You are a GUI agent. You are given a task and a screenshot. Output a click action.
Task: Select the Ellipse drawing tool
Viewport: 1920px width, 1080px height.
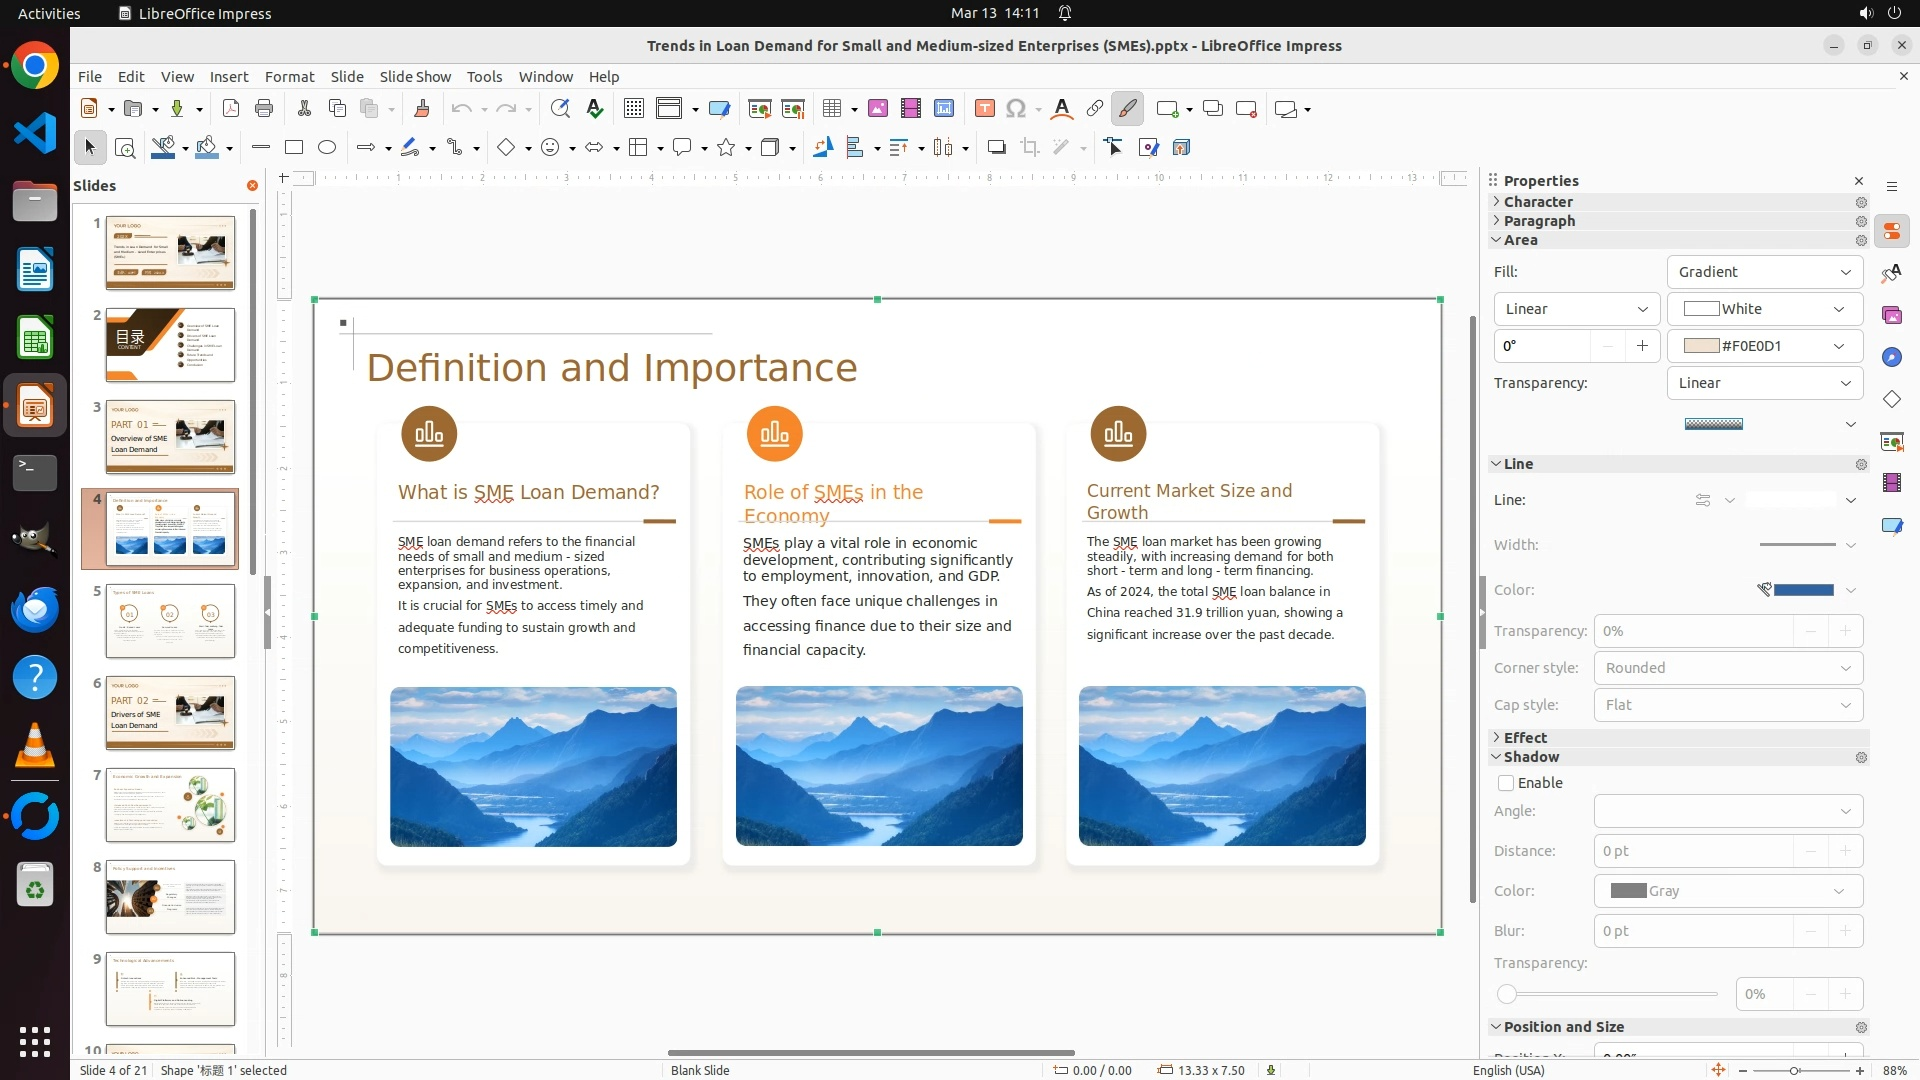pyautogui.click(x=327, y=148)
